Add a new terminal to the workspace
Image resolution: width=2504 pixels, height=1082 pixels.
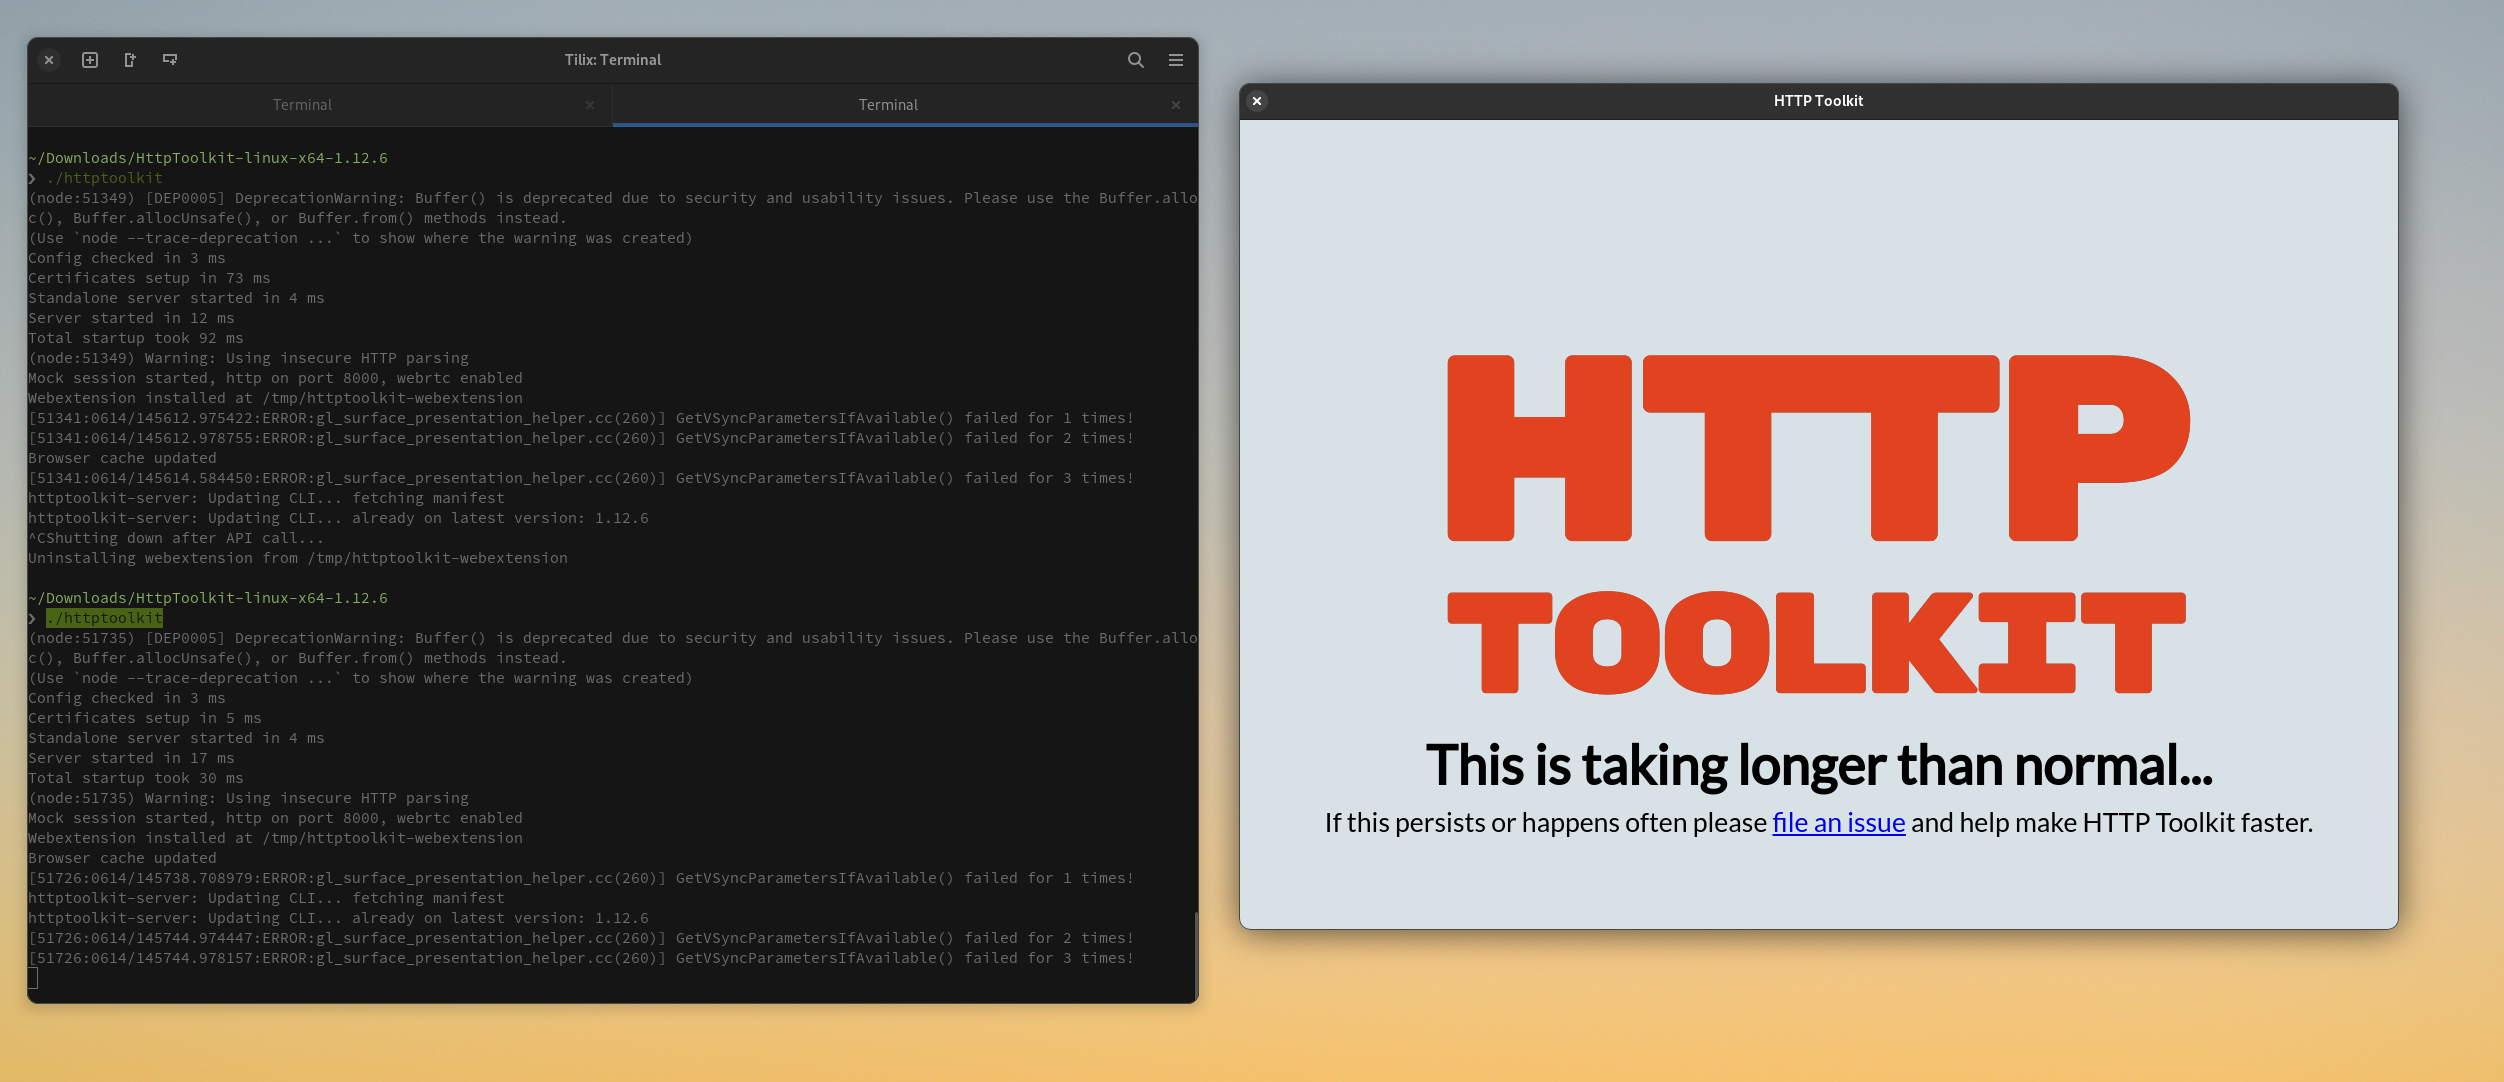pyautogui.click(x=90, y=60)
